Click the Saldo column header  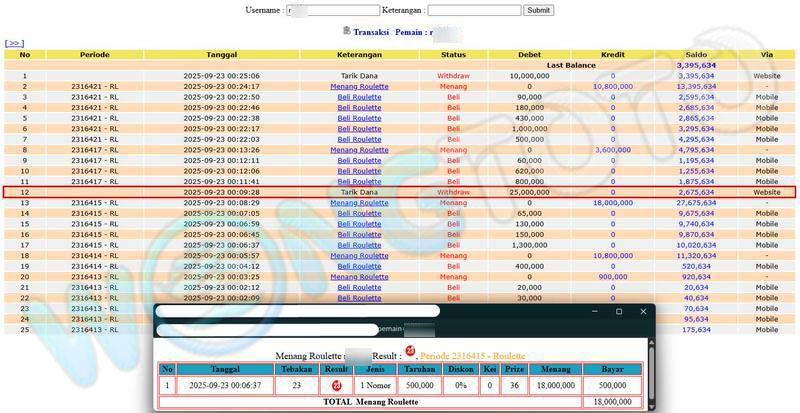click(x=696, y=54)
